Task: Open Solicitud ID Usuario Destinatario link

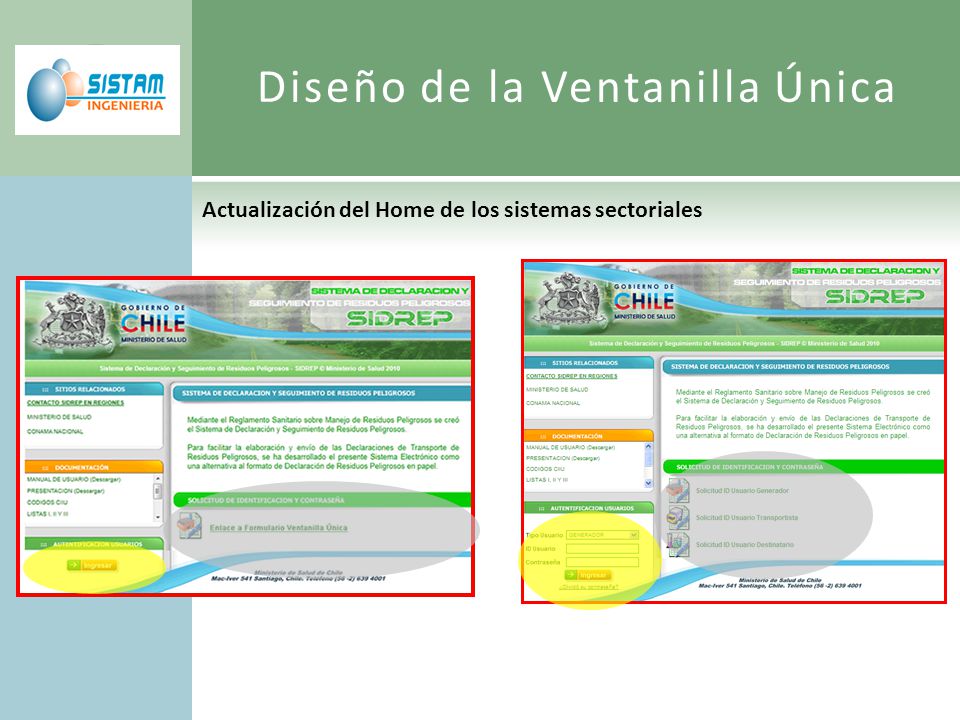Action: [744, 545]
